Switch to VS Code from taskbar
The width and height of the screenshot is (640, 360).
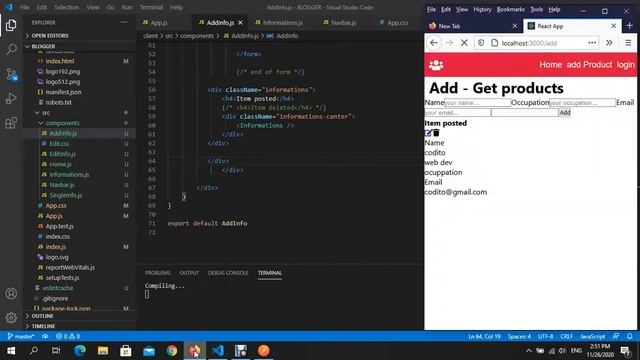pos(218,351)
